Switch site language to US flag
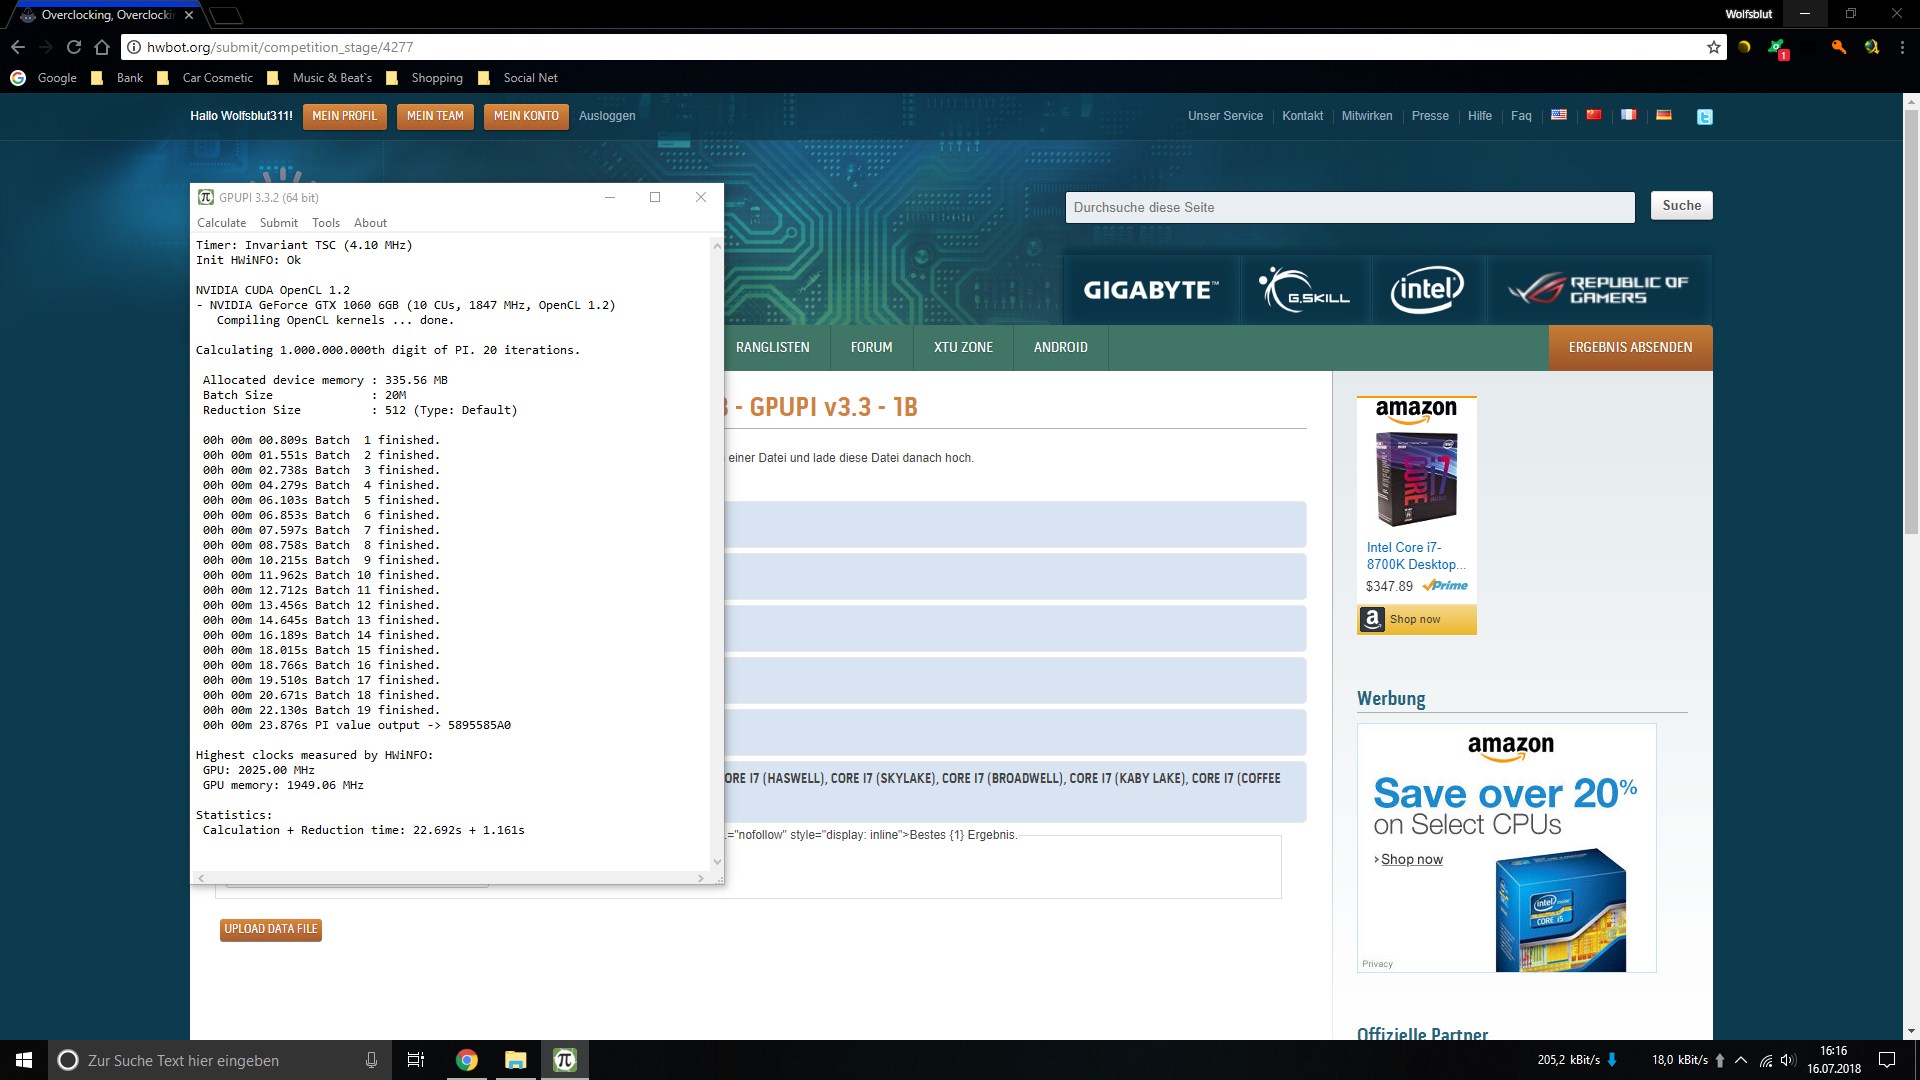This screenshot has width=1920, height=1080. (1559, 115)
